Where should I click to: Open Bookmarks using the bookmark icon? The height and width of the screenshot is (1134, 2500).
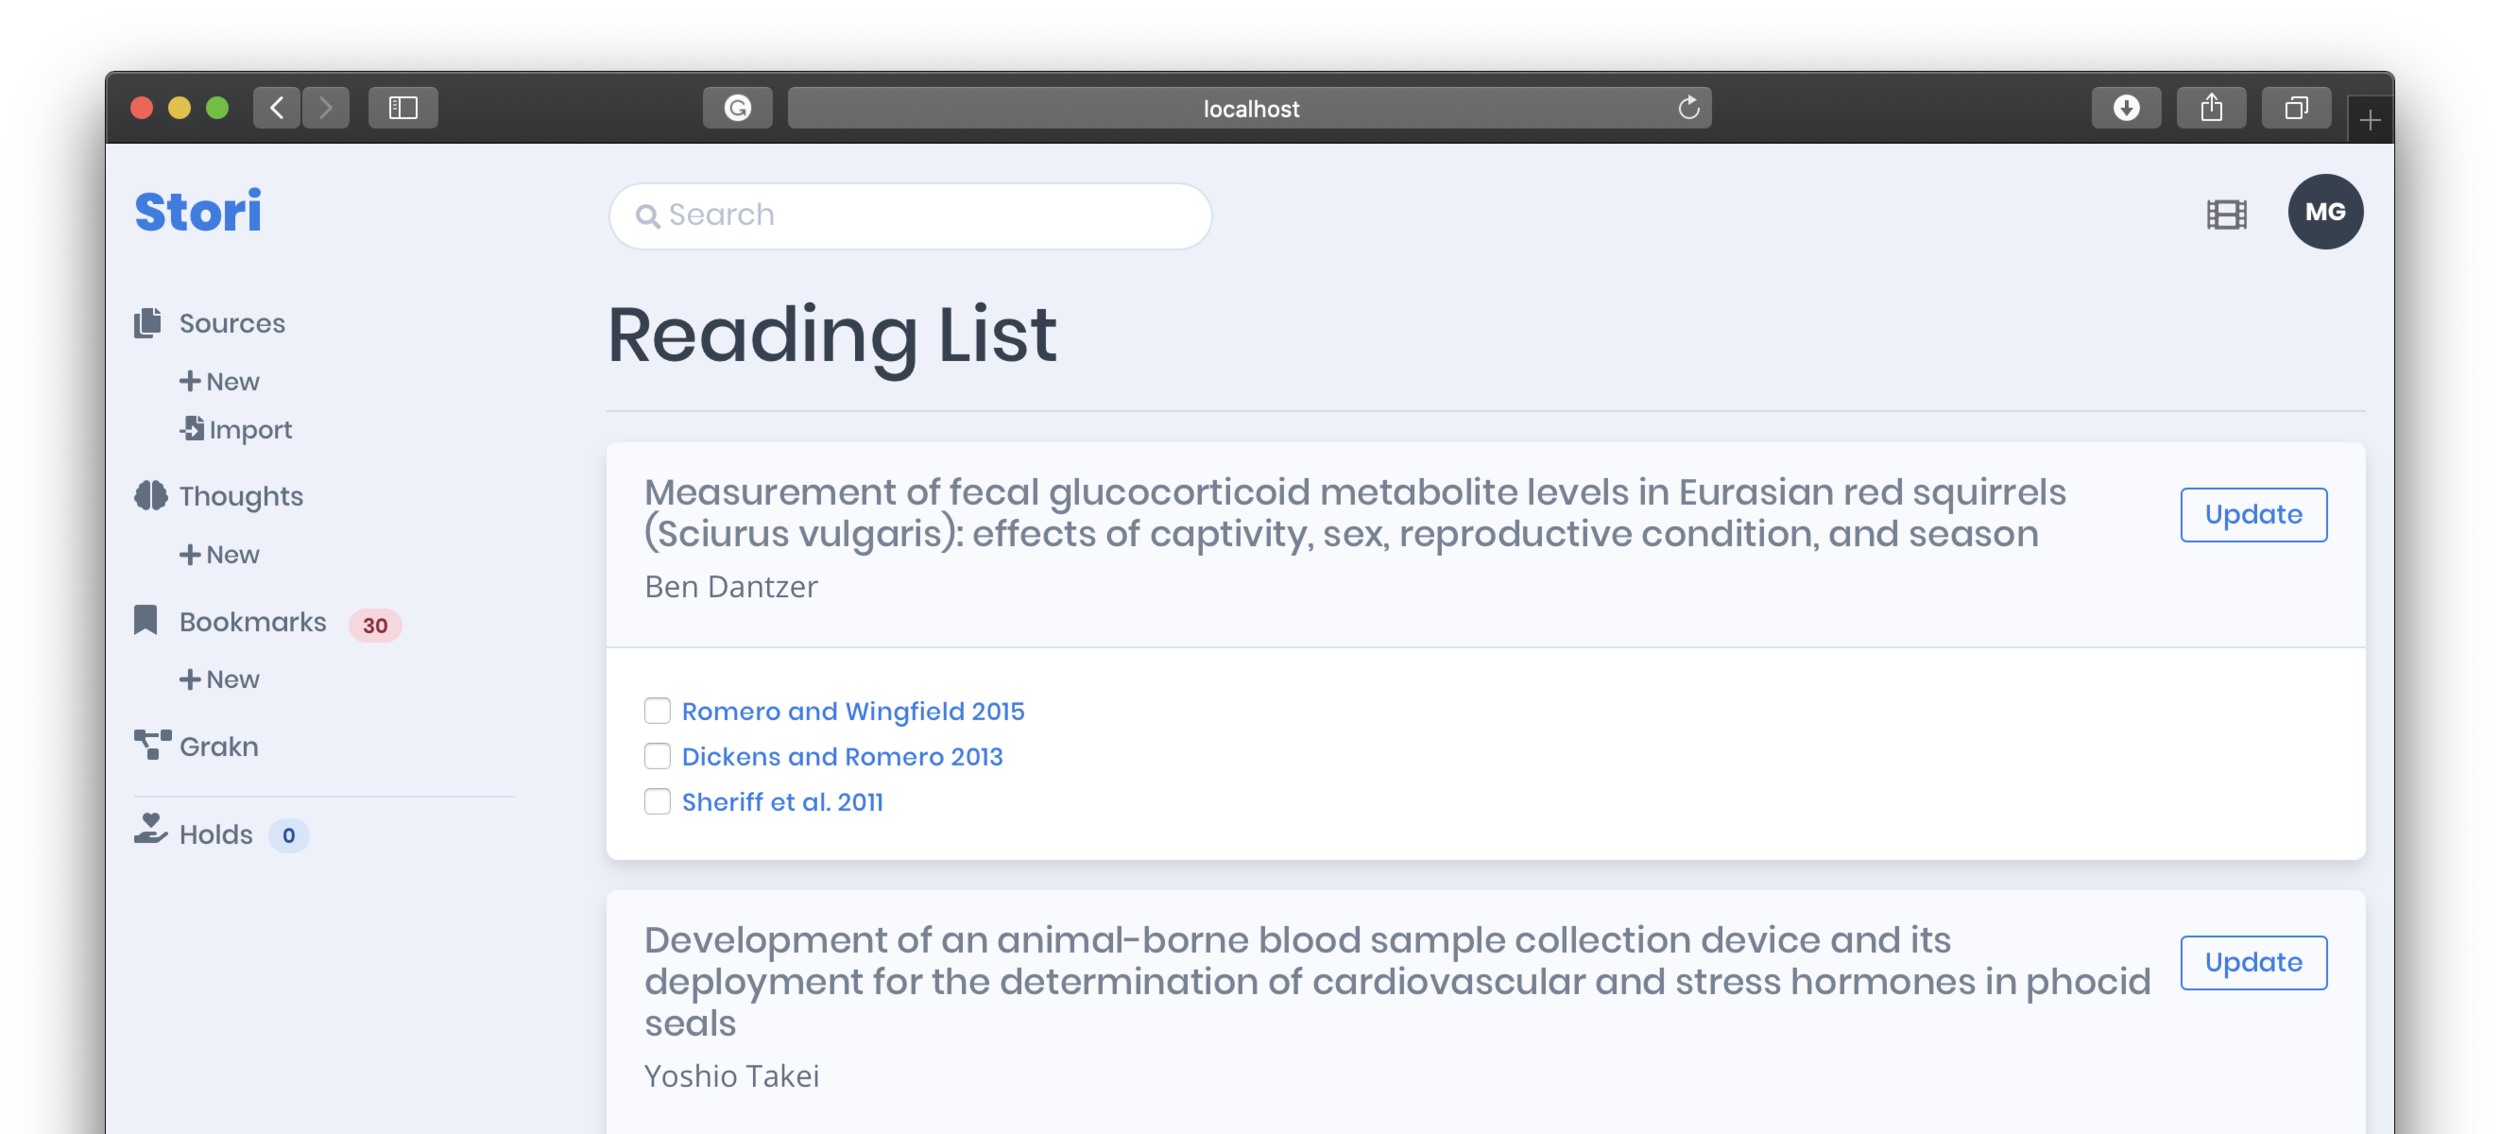[146, 620]
